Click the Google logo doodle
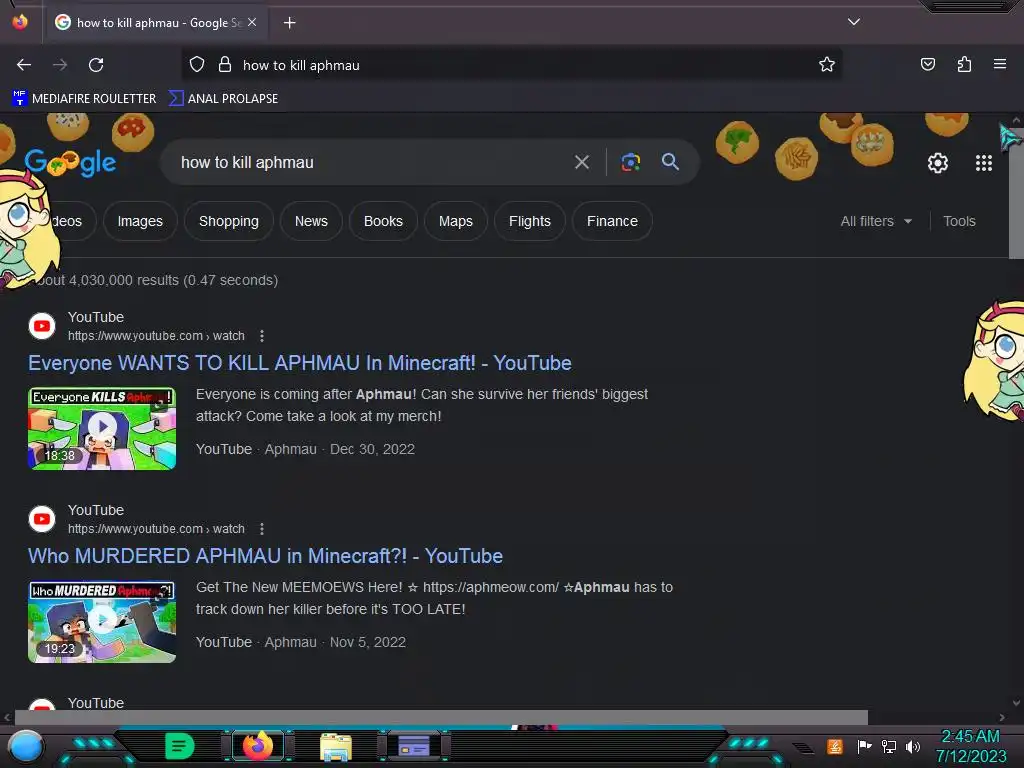The image size is (1024, 768). (x=71, y=162)
